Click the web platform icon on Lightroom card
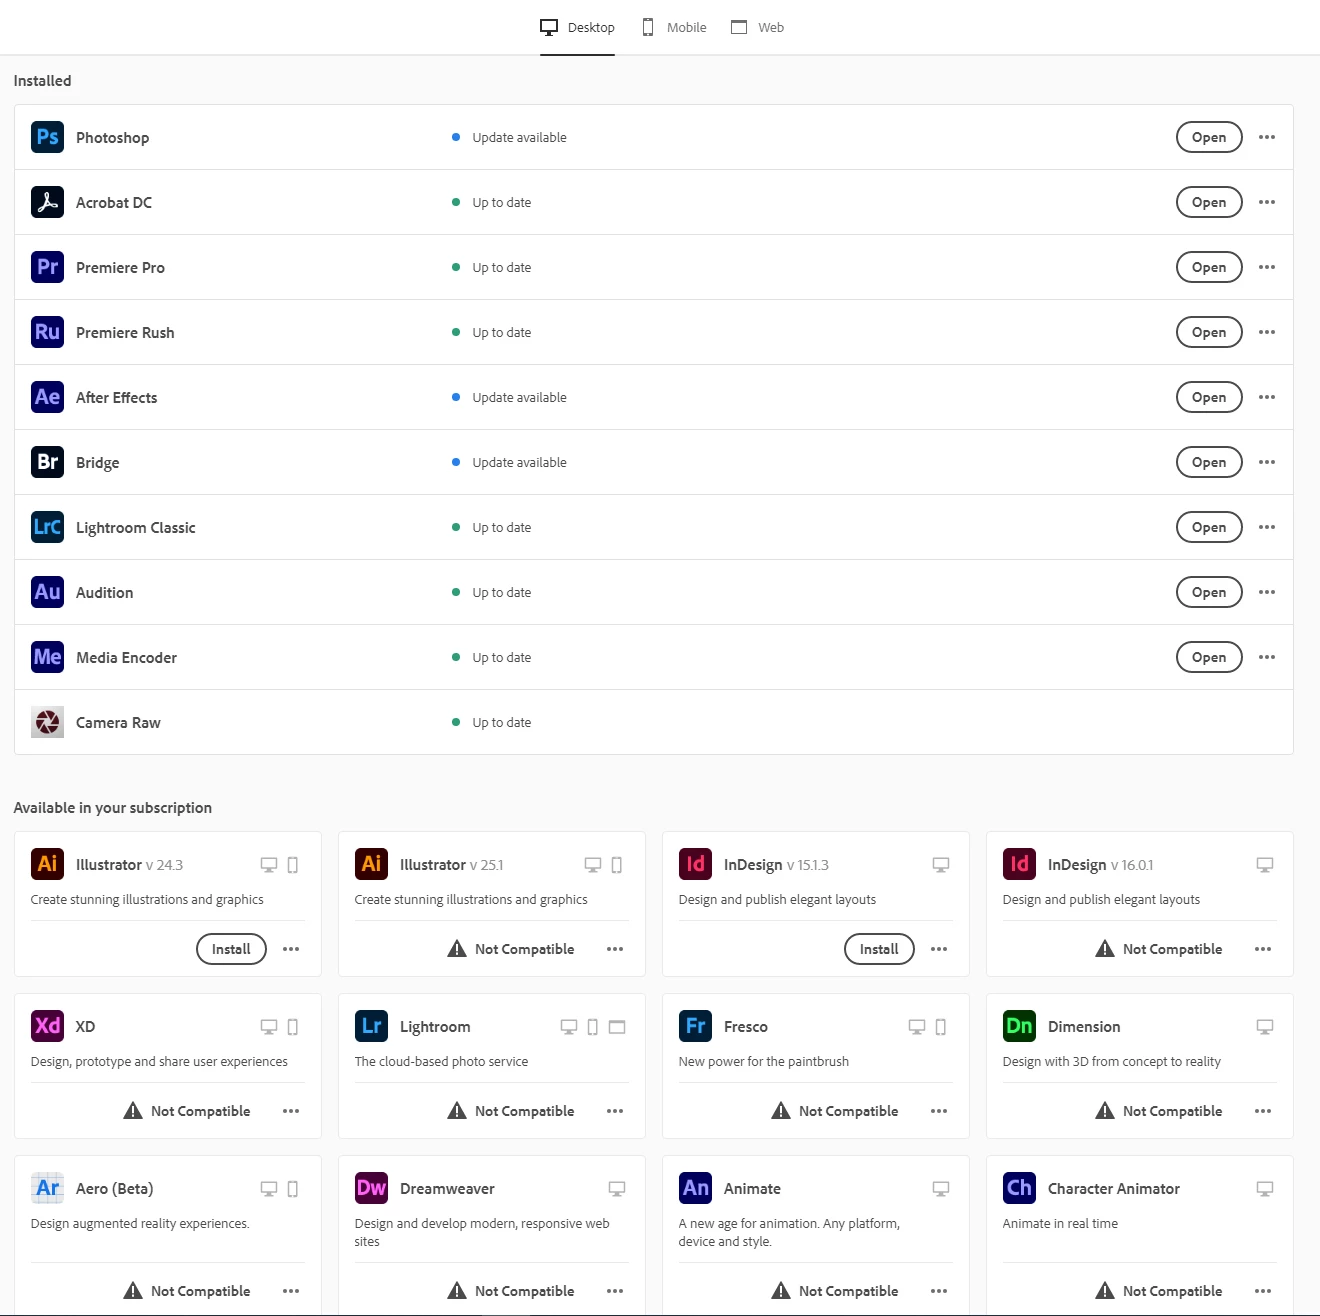 point(617,1027)
